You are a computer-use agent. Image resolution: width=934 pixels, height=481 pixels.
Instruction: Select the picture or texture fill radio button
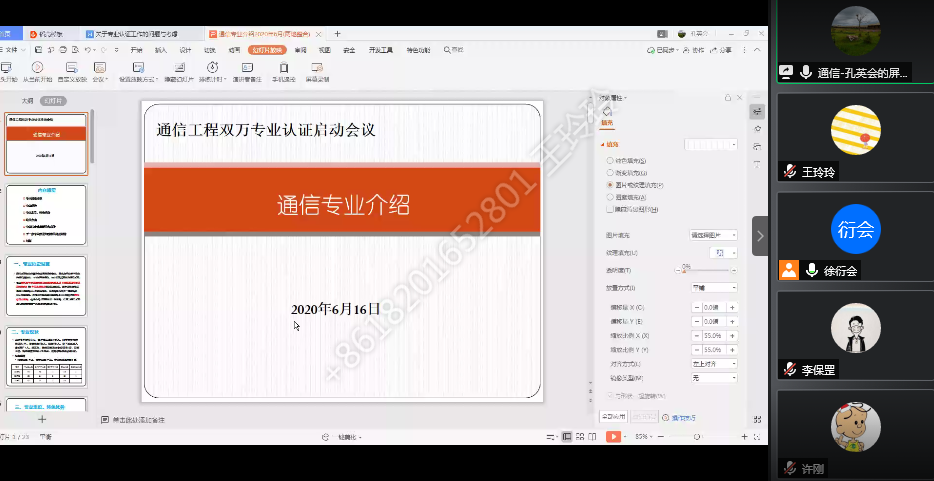609,185
